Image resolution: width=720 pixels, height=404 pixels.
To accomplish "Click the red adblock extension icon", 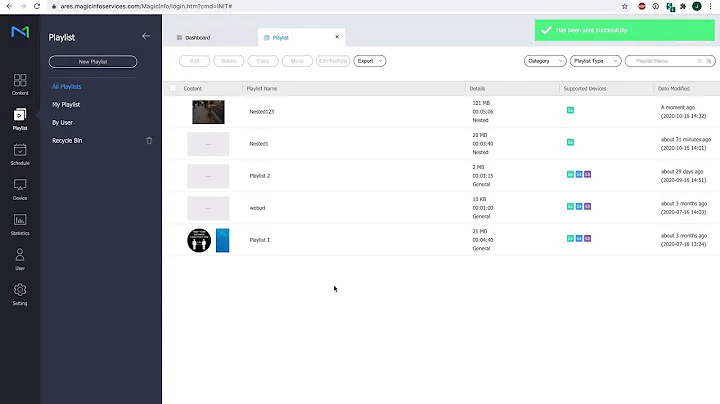I will [642, 6].
